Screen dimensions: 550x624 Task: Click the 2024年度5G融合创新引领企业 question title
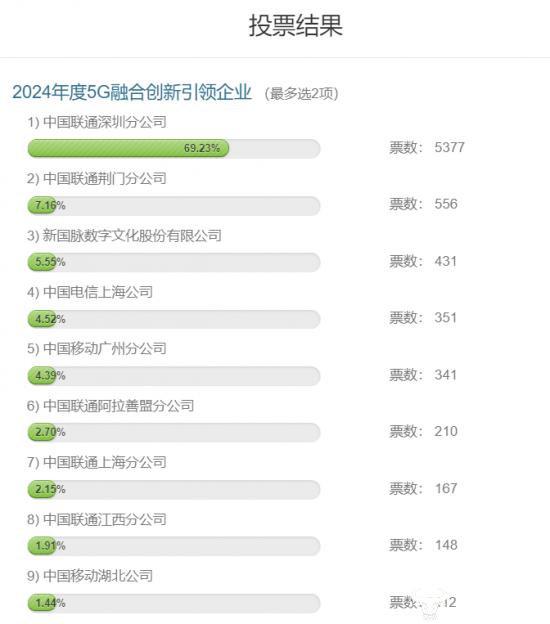[x=132, y=92]
